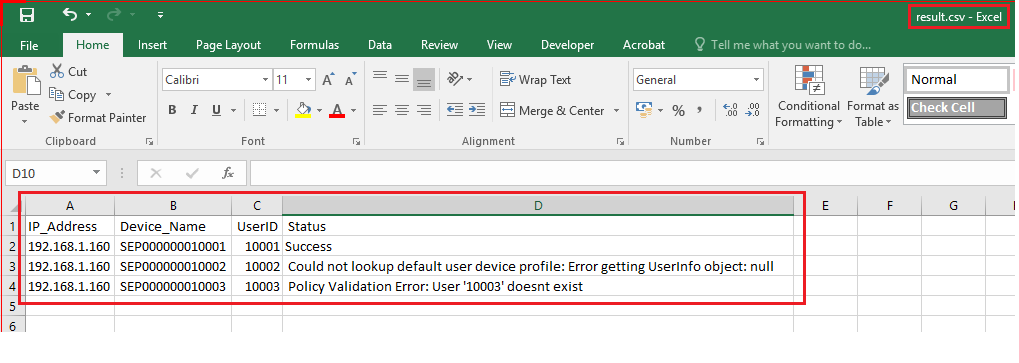Click the Insert Function fx icon
The image size is (1019, 363).
(x=228, y=173)
